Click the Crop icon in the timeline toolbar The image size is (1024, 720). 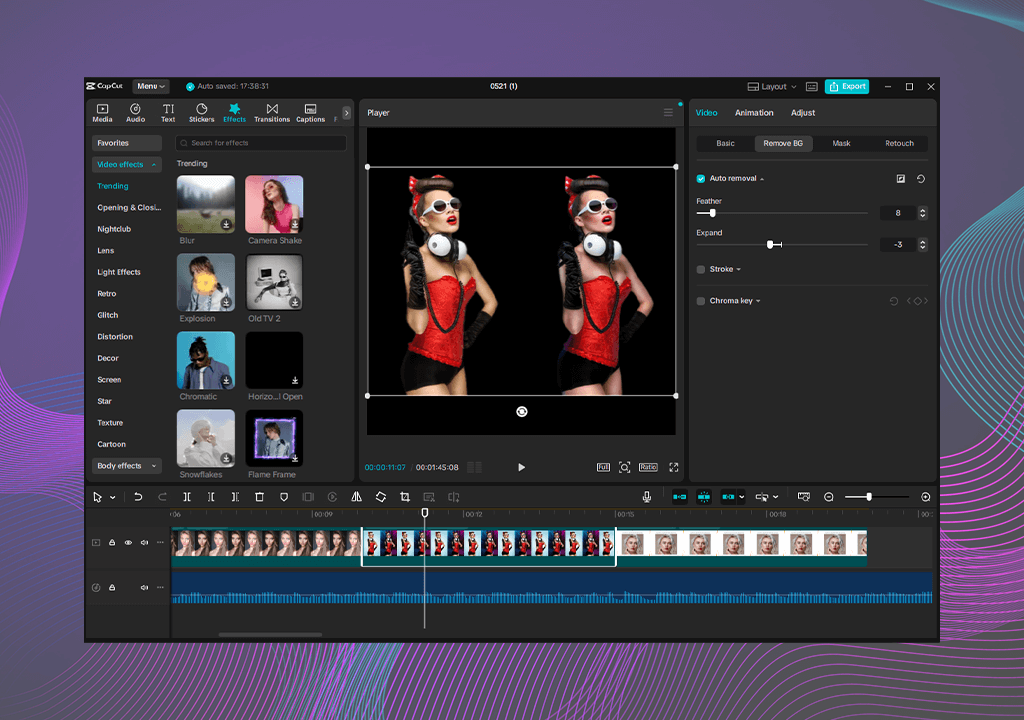point(405,497)
